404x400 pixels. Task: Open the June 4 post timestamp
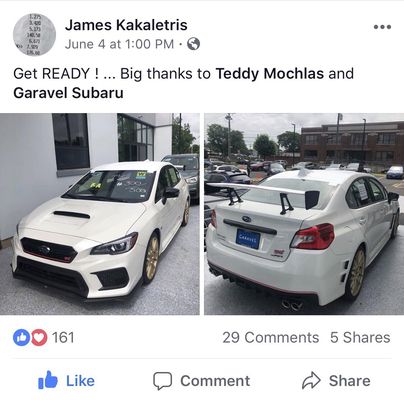(119, 44)
